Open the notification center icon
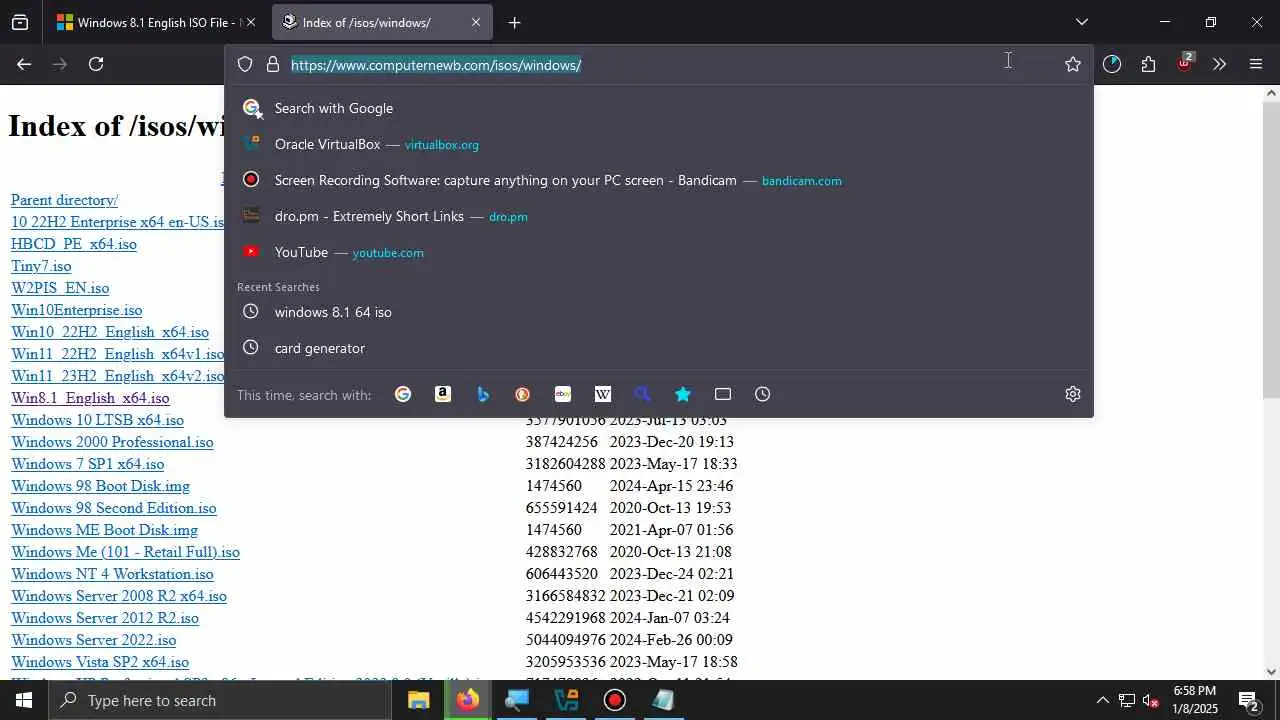Viewport: 1280px width, 720px height. click(x=1249, y=700)
